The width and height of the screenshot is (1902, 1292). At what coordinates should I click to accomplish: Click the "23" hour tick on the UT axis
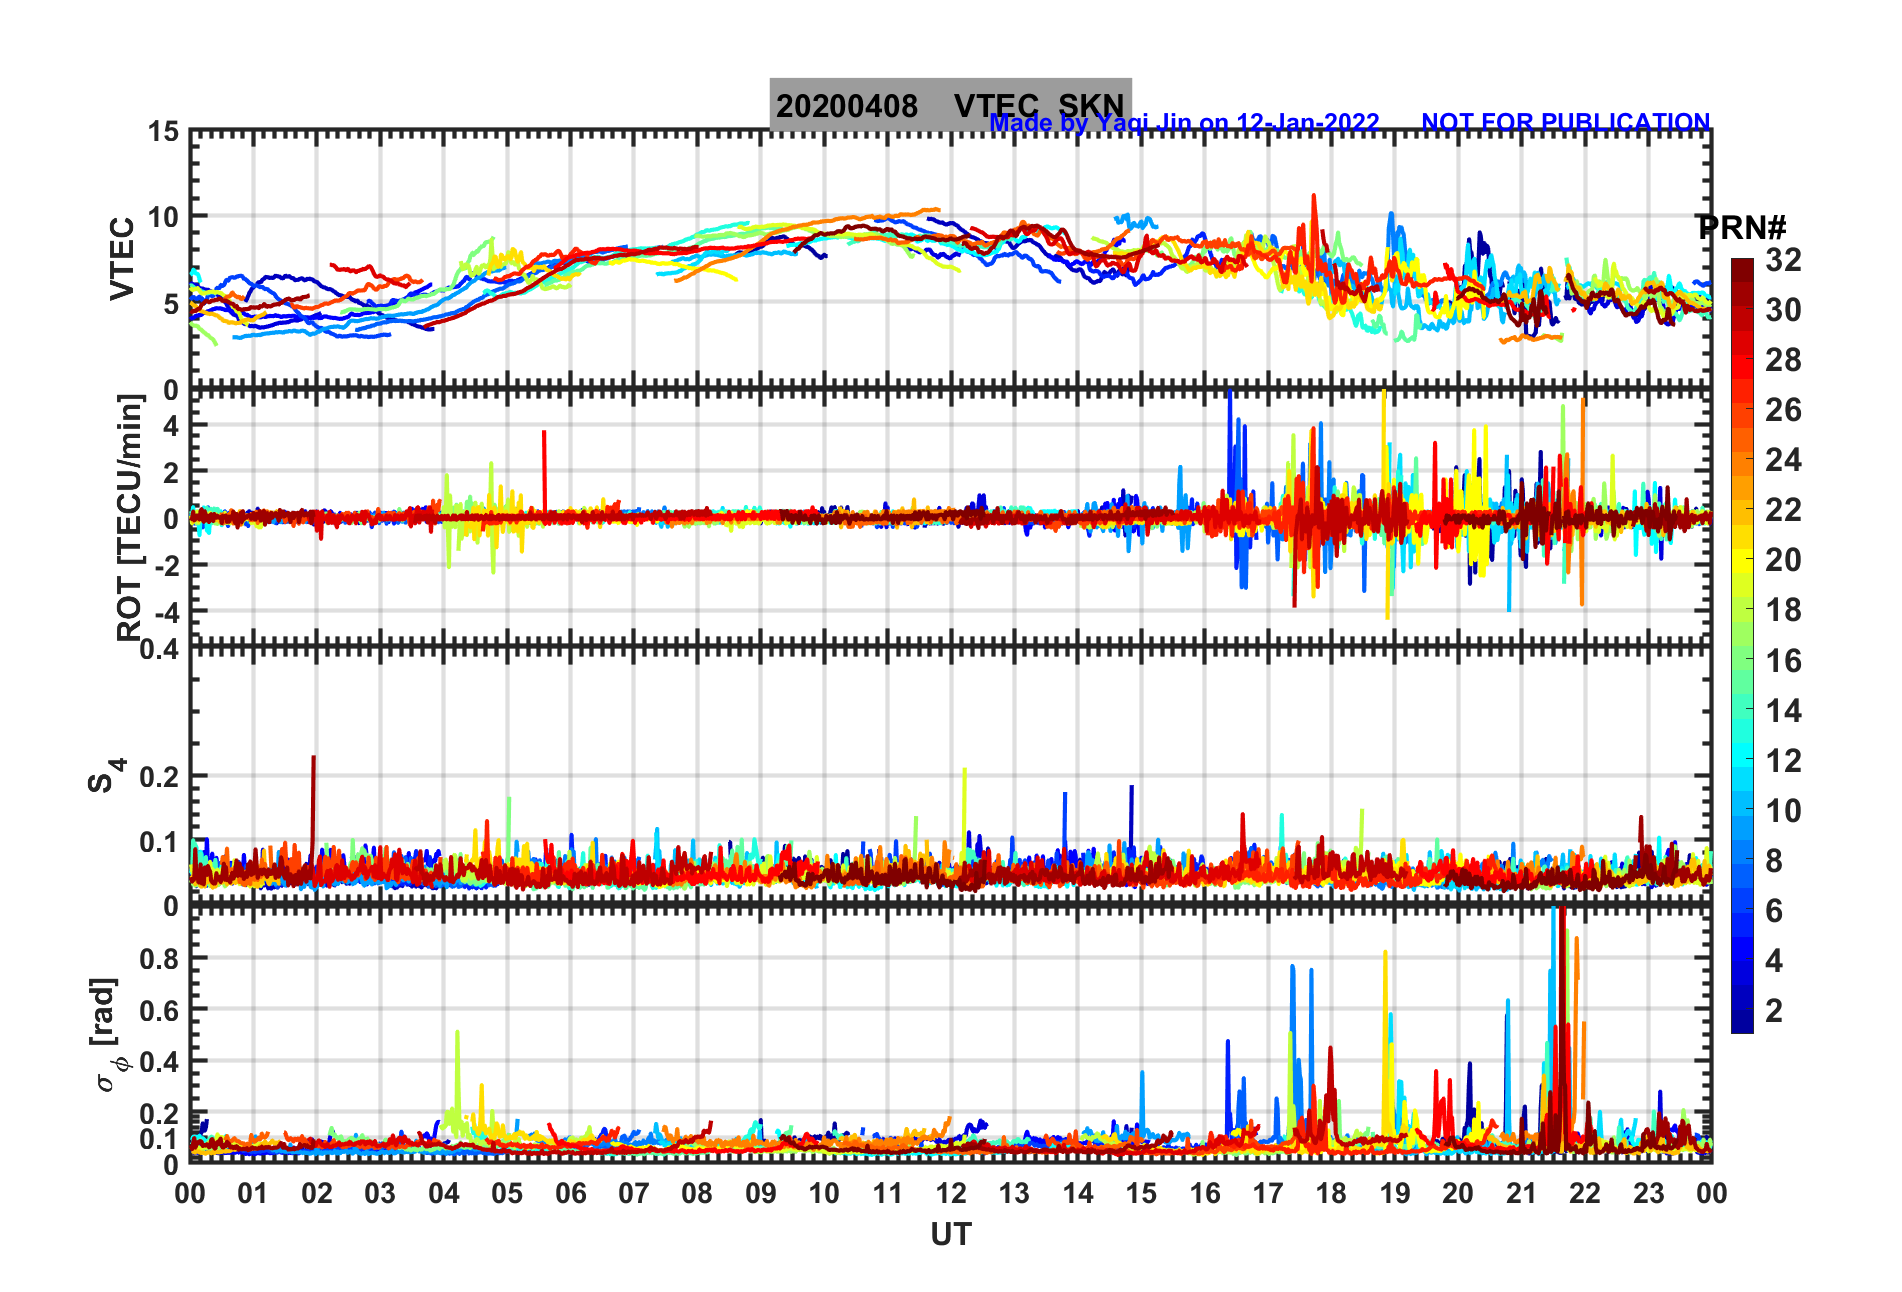1649,1193
